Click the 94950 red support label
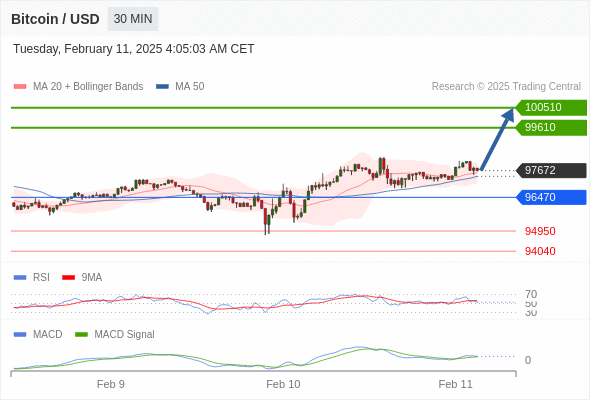Viewport: 590px width, 400px height. pos(540,231)
